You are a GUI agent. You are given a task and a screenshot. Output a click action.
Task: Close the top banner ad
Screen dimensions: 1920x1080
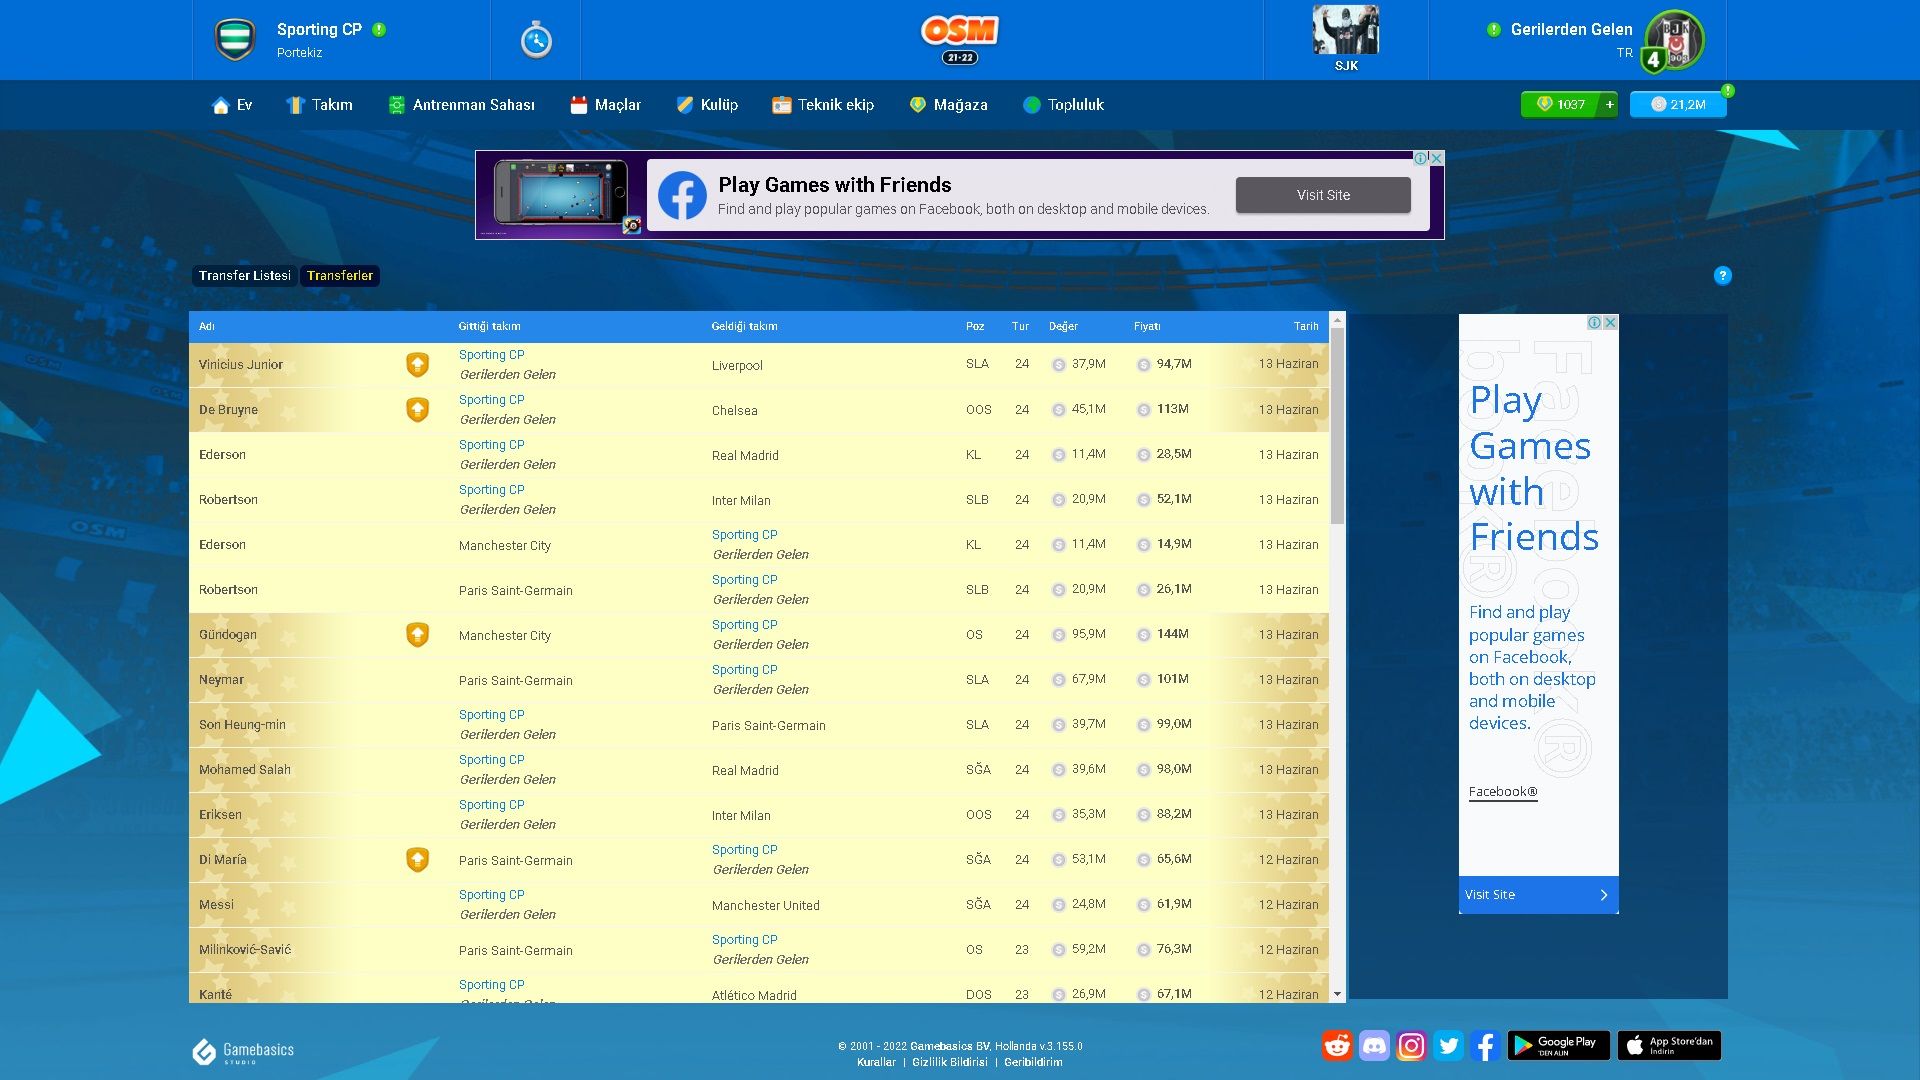point(1436,158)
